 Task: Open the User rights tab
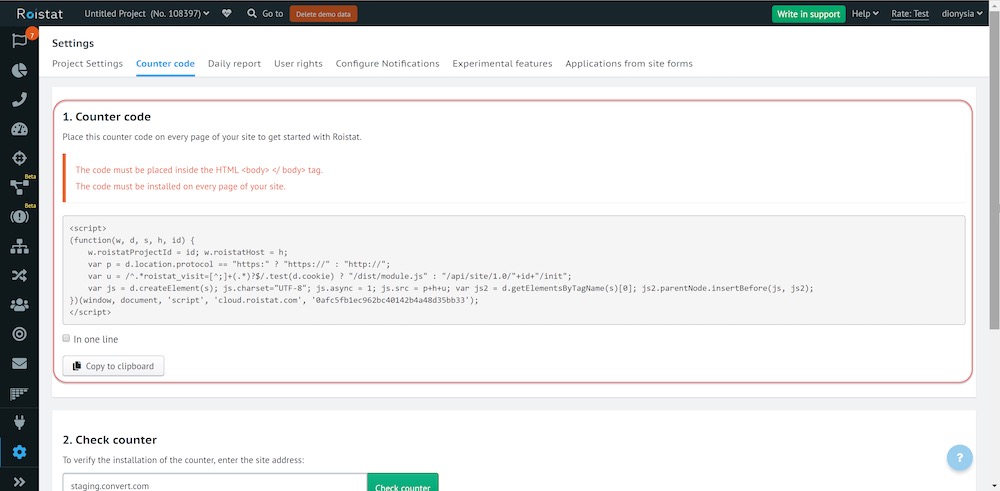(298, 64)
